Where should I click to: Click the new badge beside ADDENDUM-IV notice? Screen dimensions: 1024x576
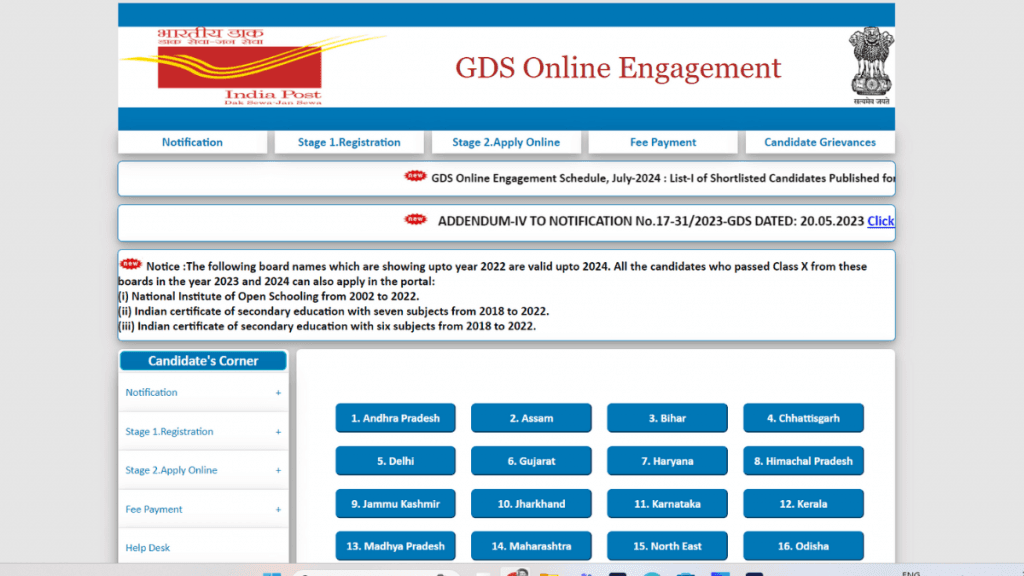click(x=415, y=220)
